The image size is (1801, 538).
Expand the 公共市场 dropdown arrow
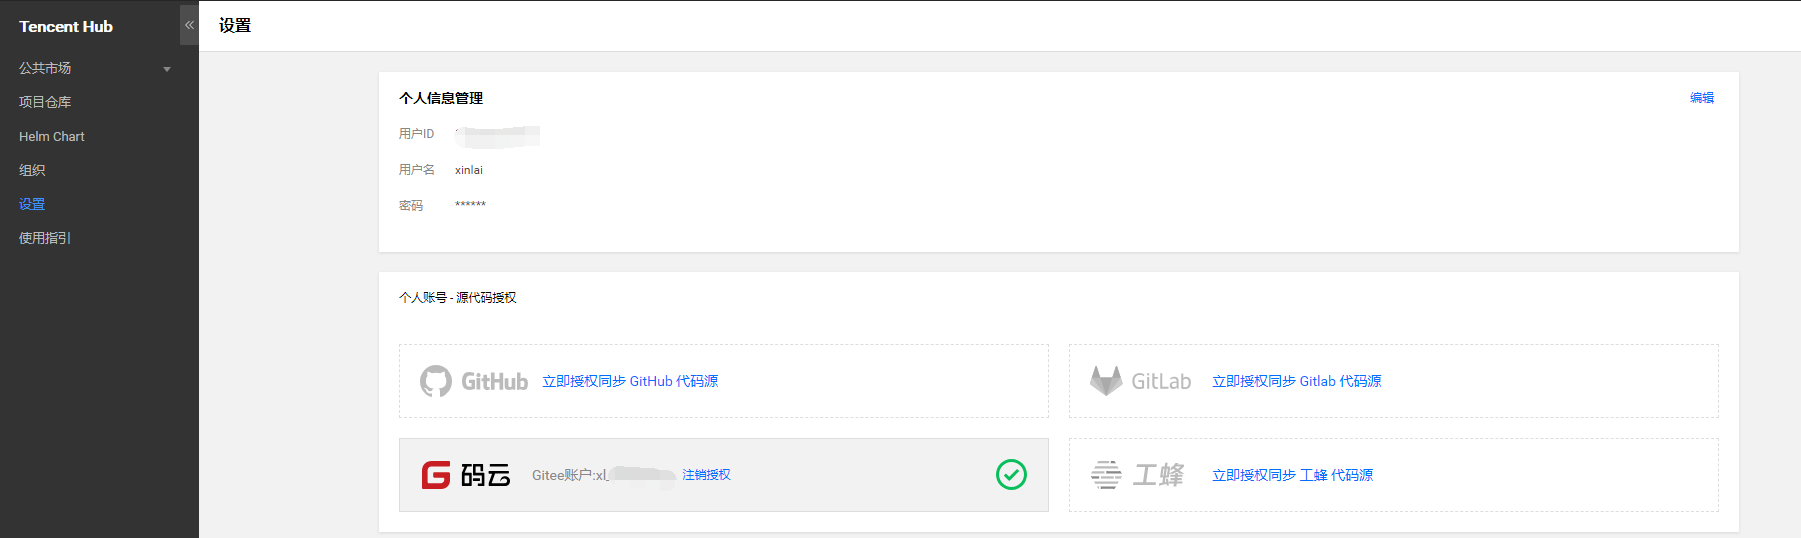point(167,69)
